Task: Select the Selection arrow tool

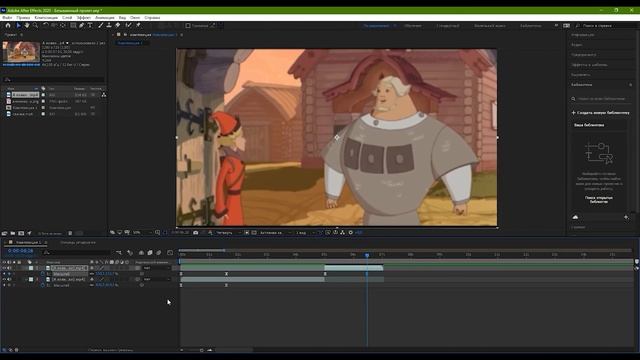Action: pos(18,25)
